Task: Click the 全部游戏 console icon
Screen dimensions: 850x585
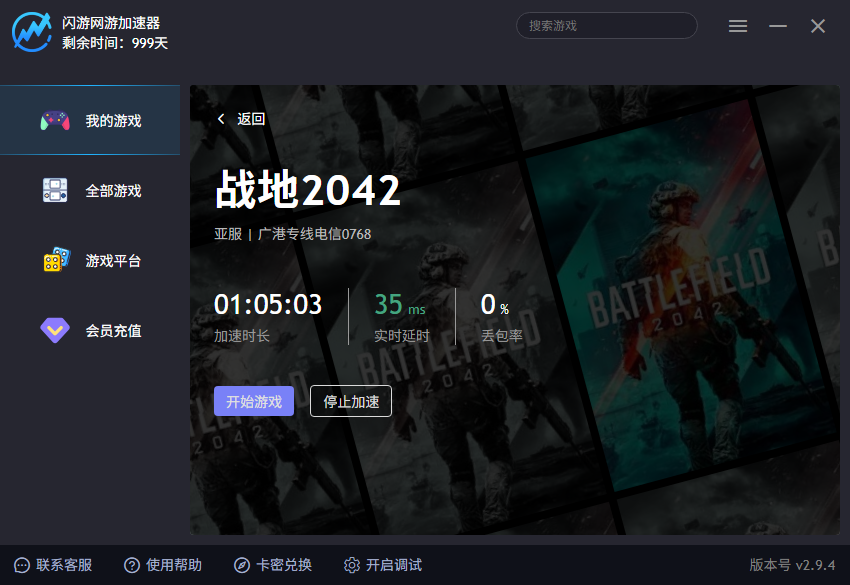Action: pyautogui.click(x=55, y=191)
